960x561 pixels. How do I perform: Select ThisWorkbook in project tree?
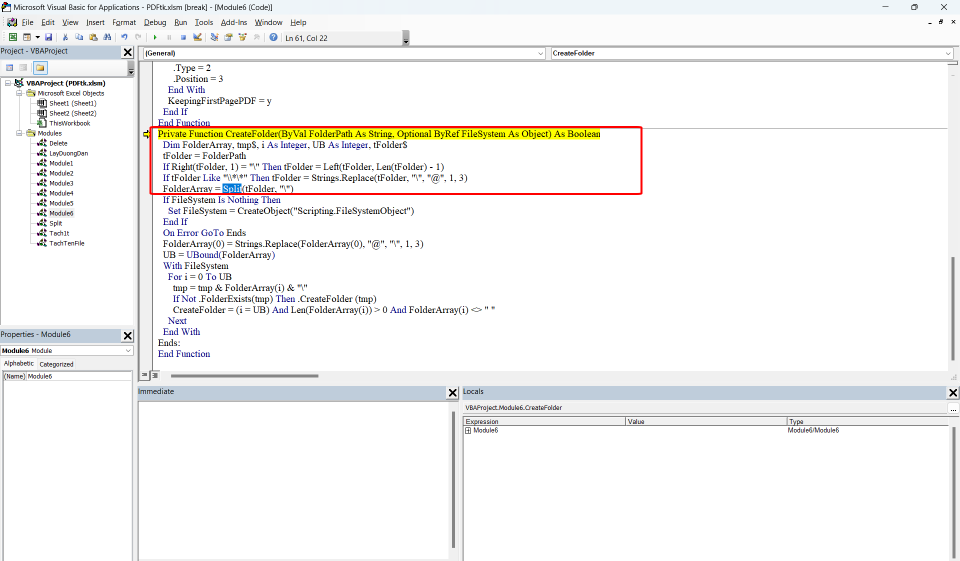point(69,123)
